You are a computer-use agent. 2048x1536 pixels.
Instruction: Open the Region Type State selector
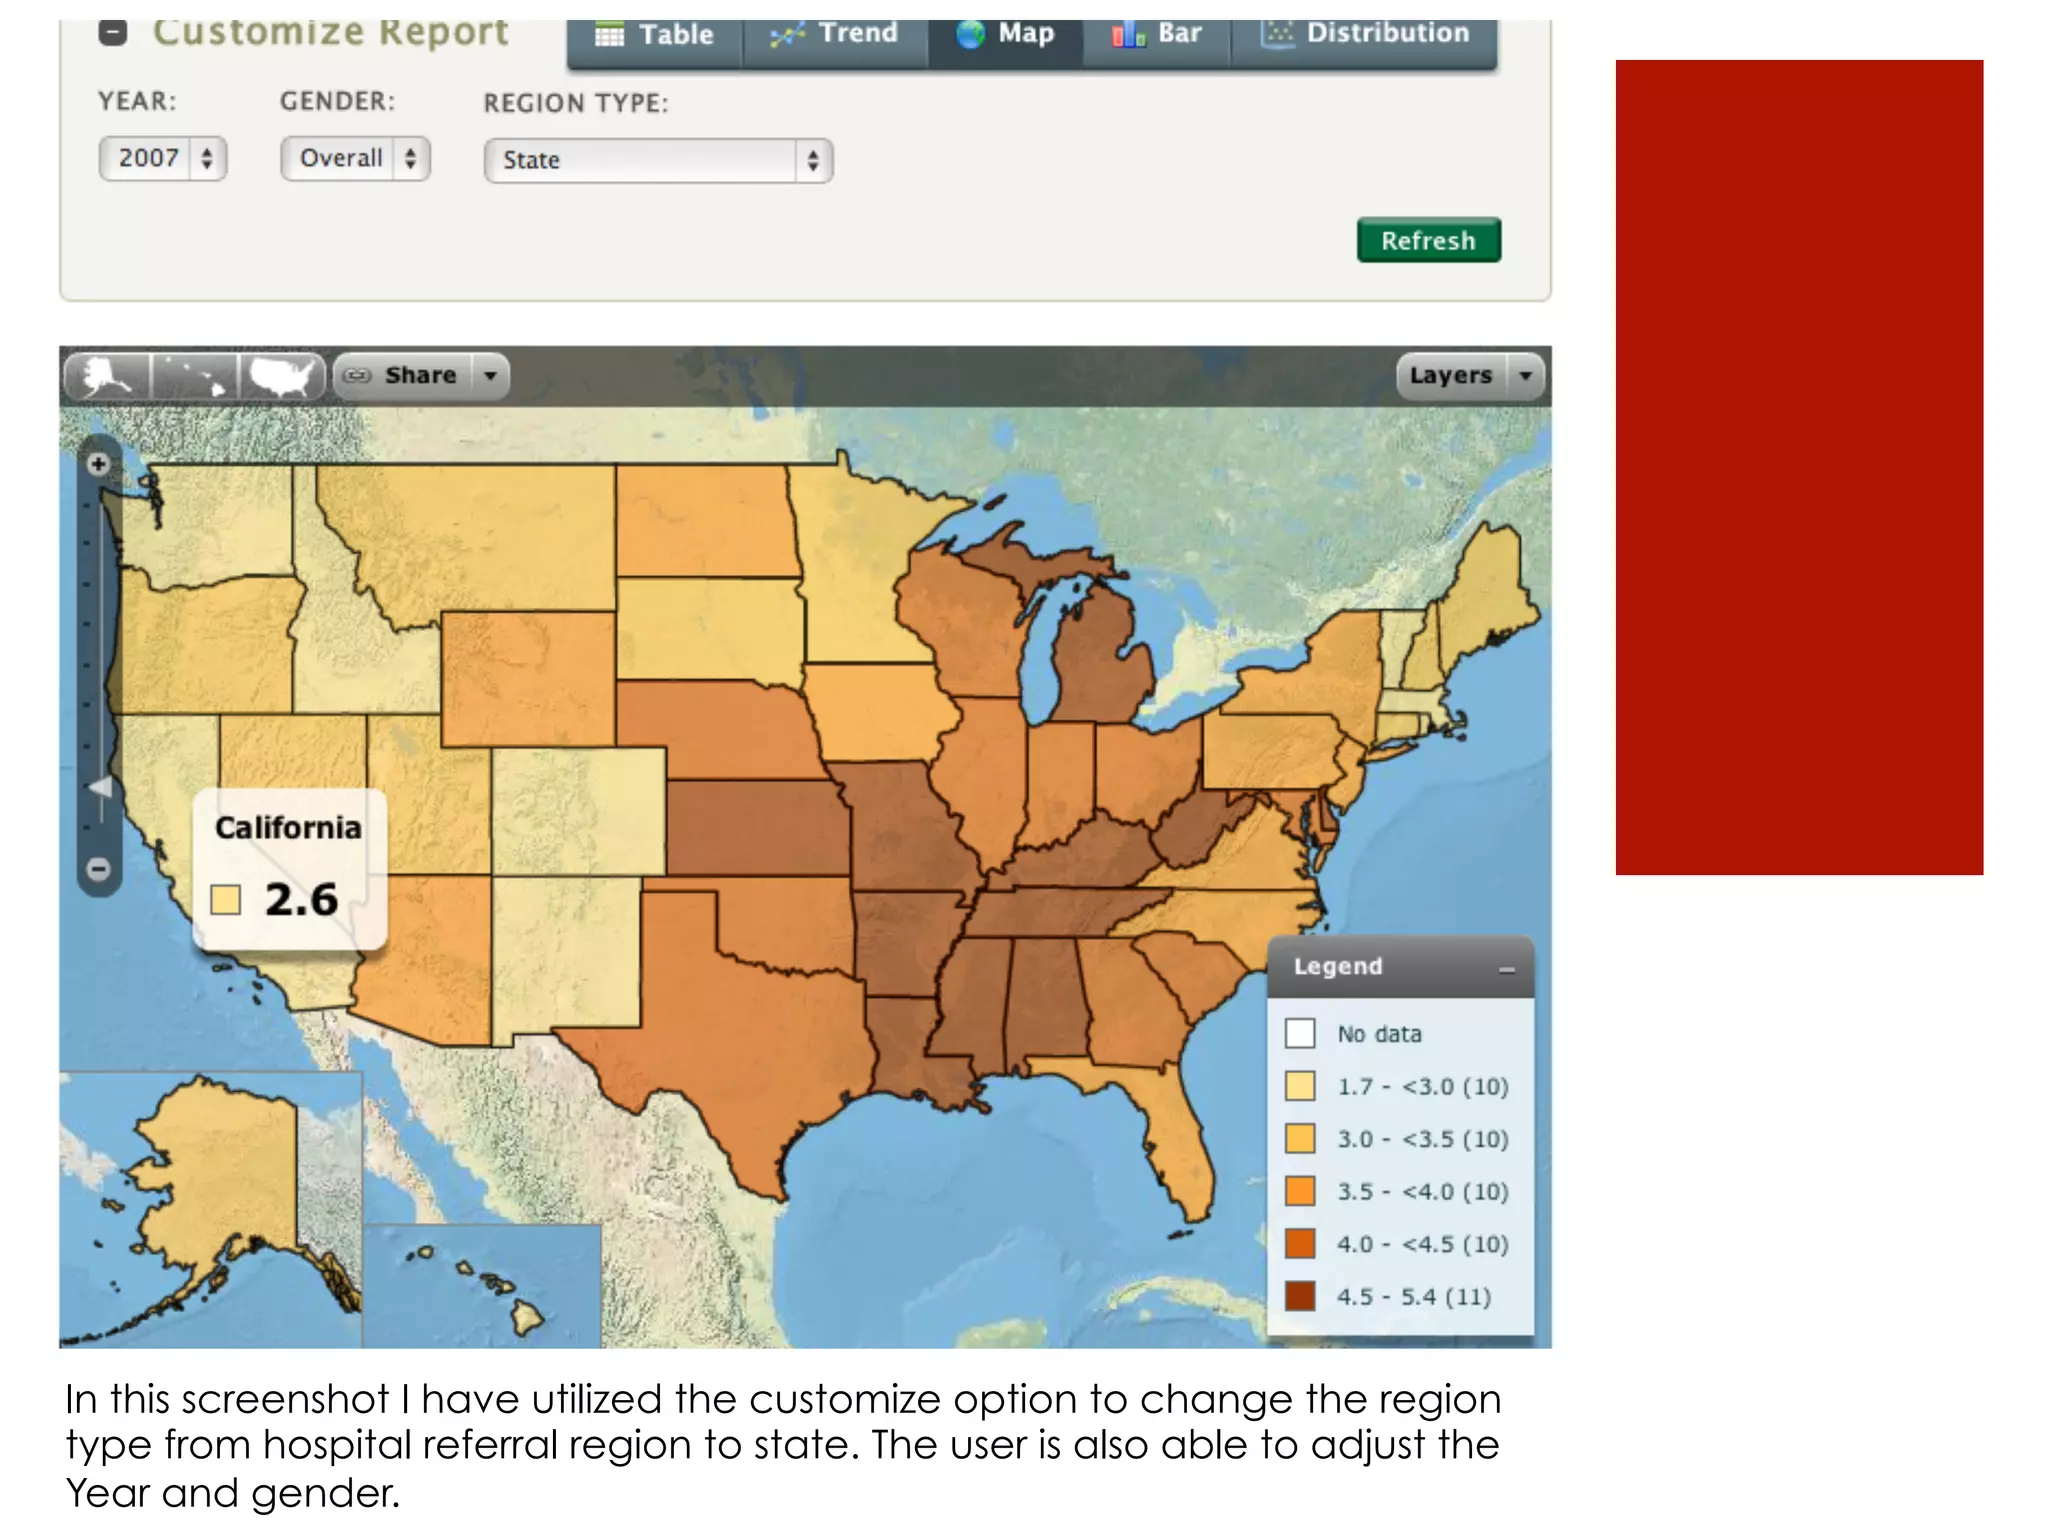pyautogui.click(x=658, y=160)
